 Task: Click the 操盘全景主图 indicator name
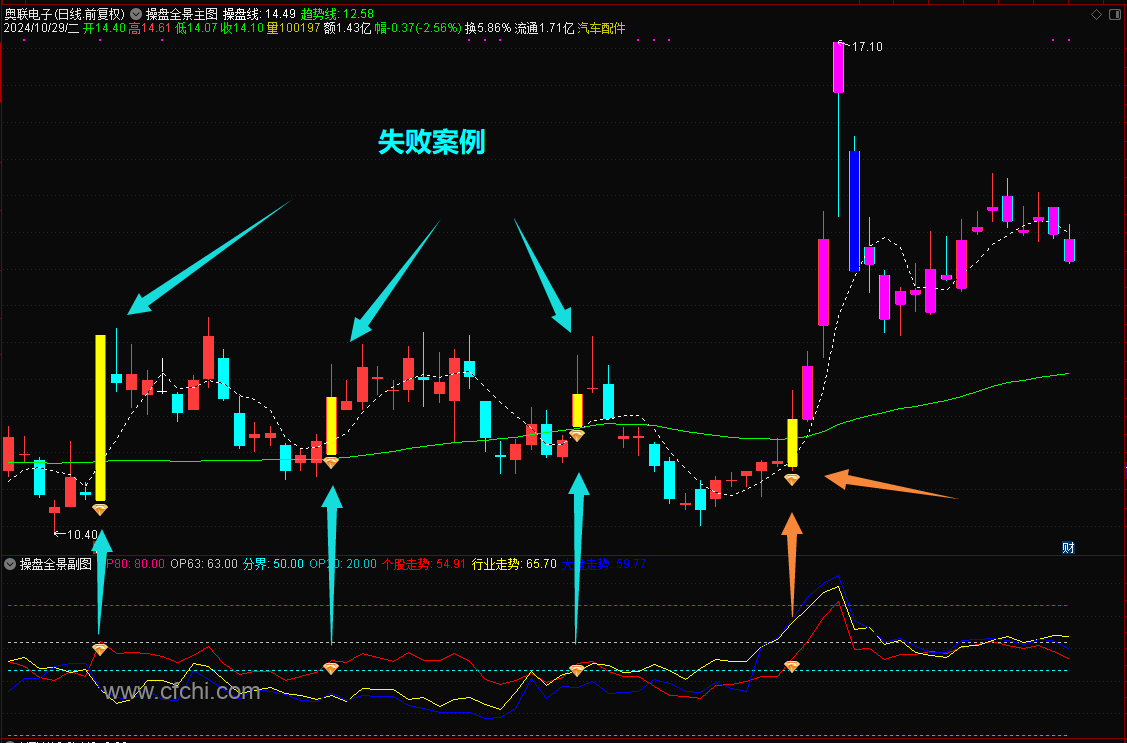pyautogui.click(x=182, y=14)
